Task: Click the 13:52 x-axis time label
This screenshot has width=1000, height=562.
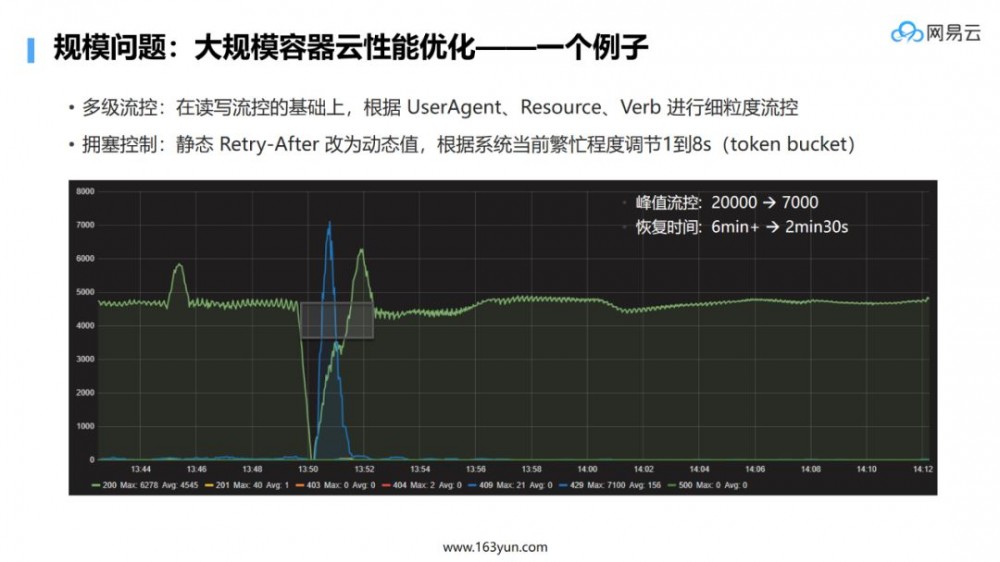Action: point(364,470)
